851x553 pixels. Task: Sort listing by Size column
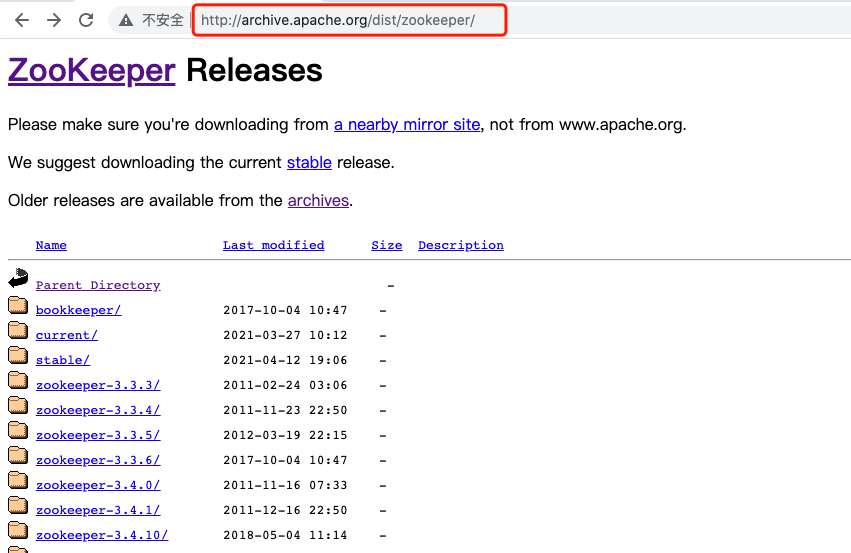386,245
